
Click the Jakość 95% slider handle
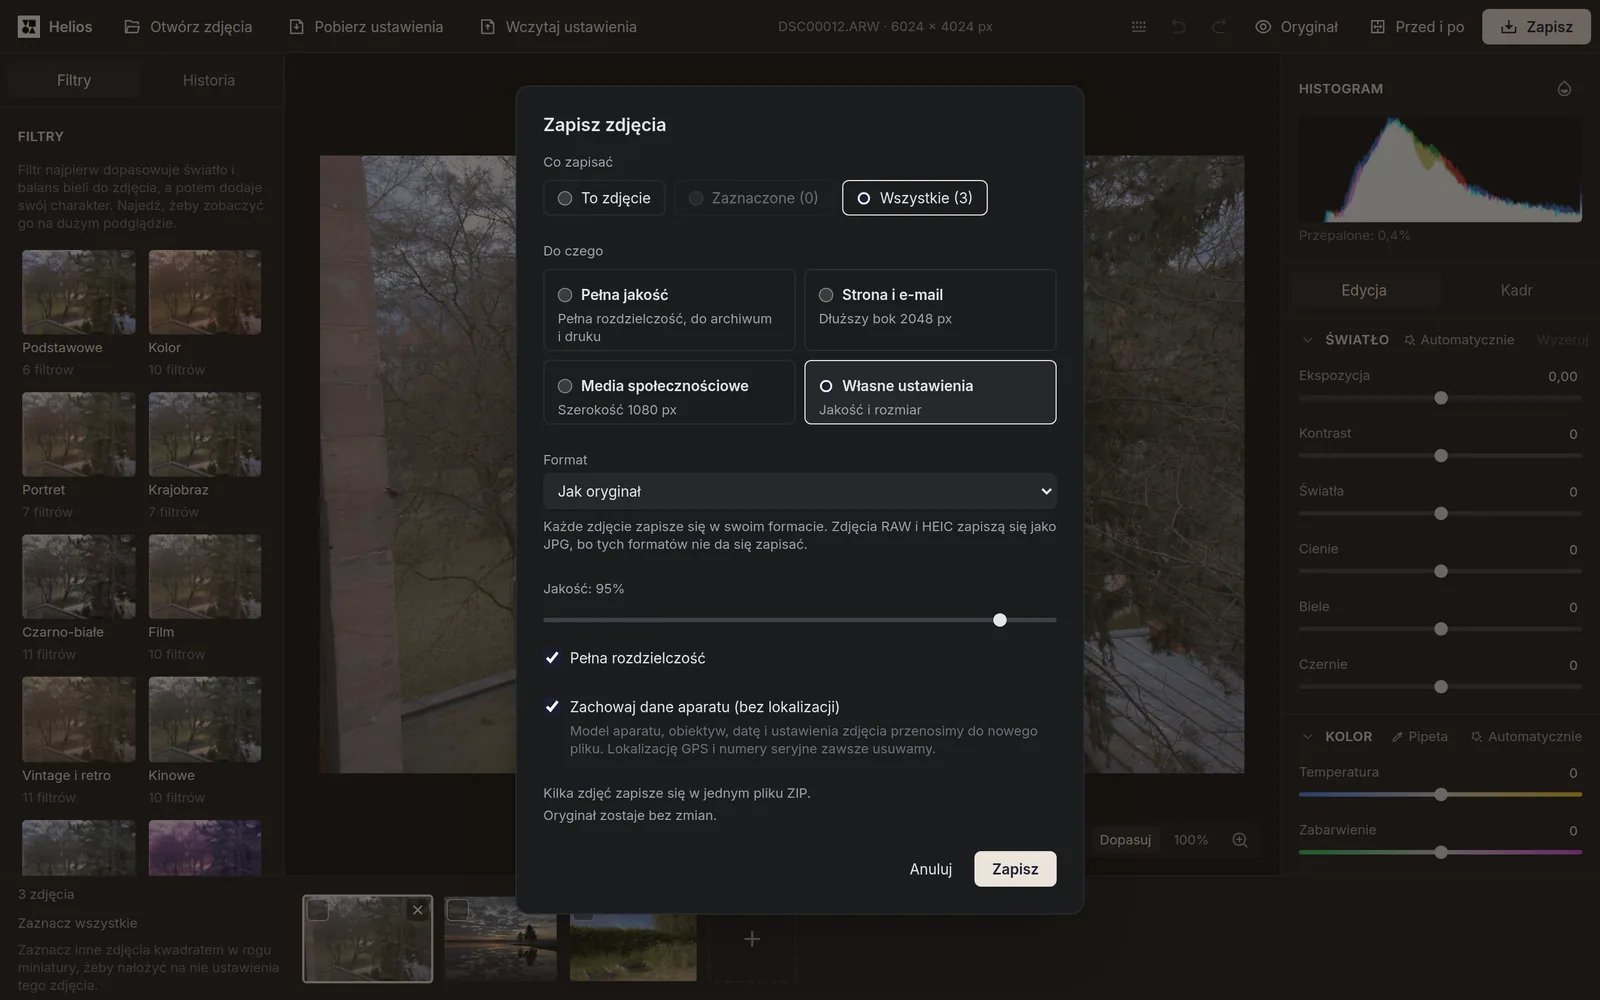(1000, 620)
